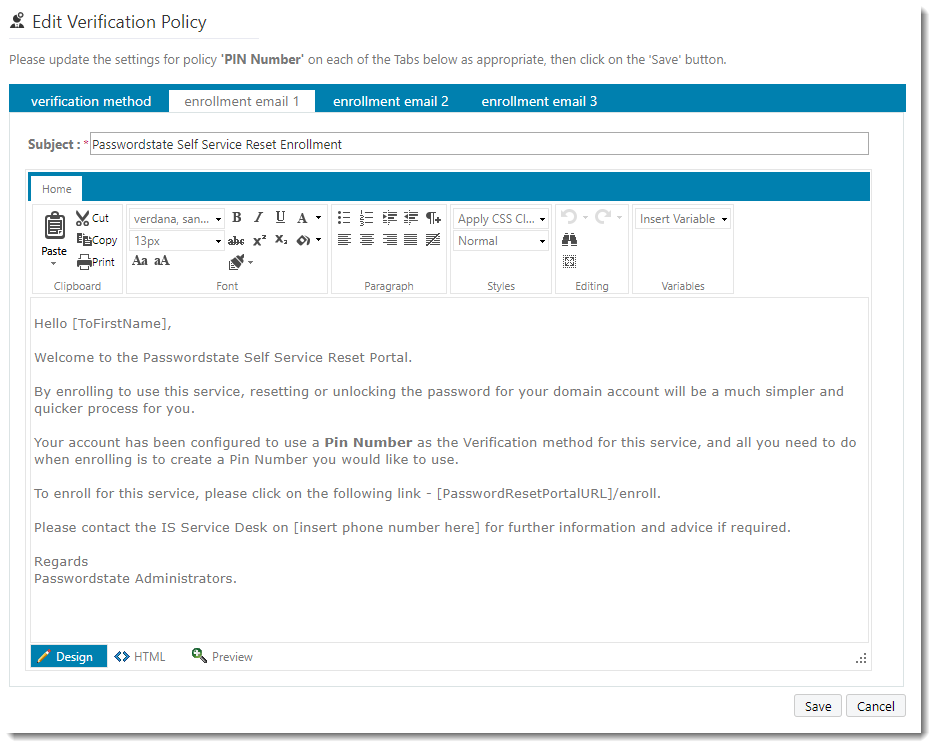The width and height of the screenshot is (936, 748).
Task: Click the bold 'Pin Number' text
Action: [368, 442]
